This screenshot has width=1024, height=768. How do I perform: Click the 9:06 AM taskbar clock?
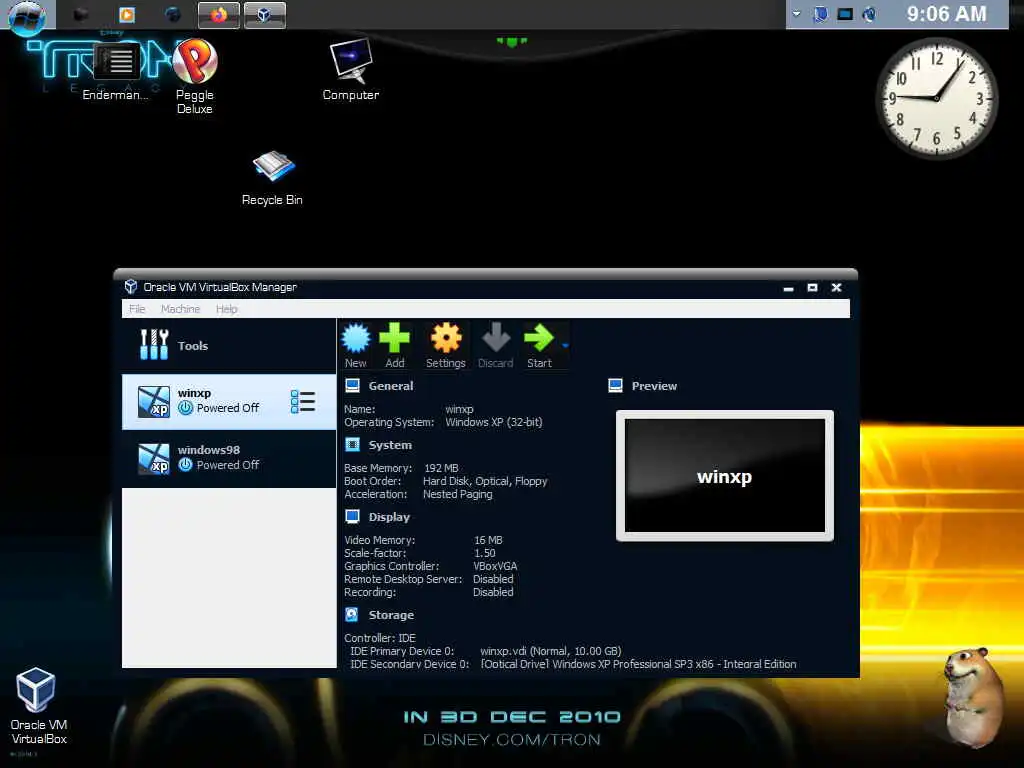(x=946, y=14)
